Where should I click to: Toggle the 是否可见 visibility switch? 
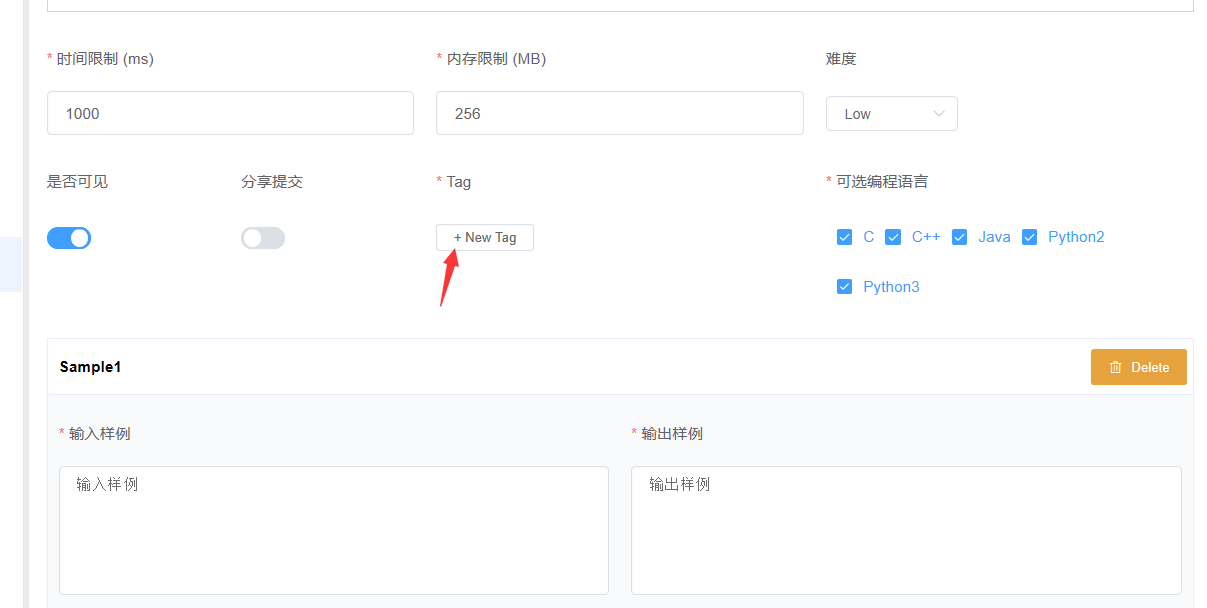tap(69, 238)
